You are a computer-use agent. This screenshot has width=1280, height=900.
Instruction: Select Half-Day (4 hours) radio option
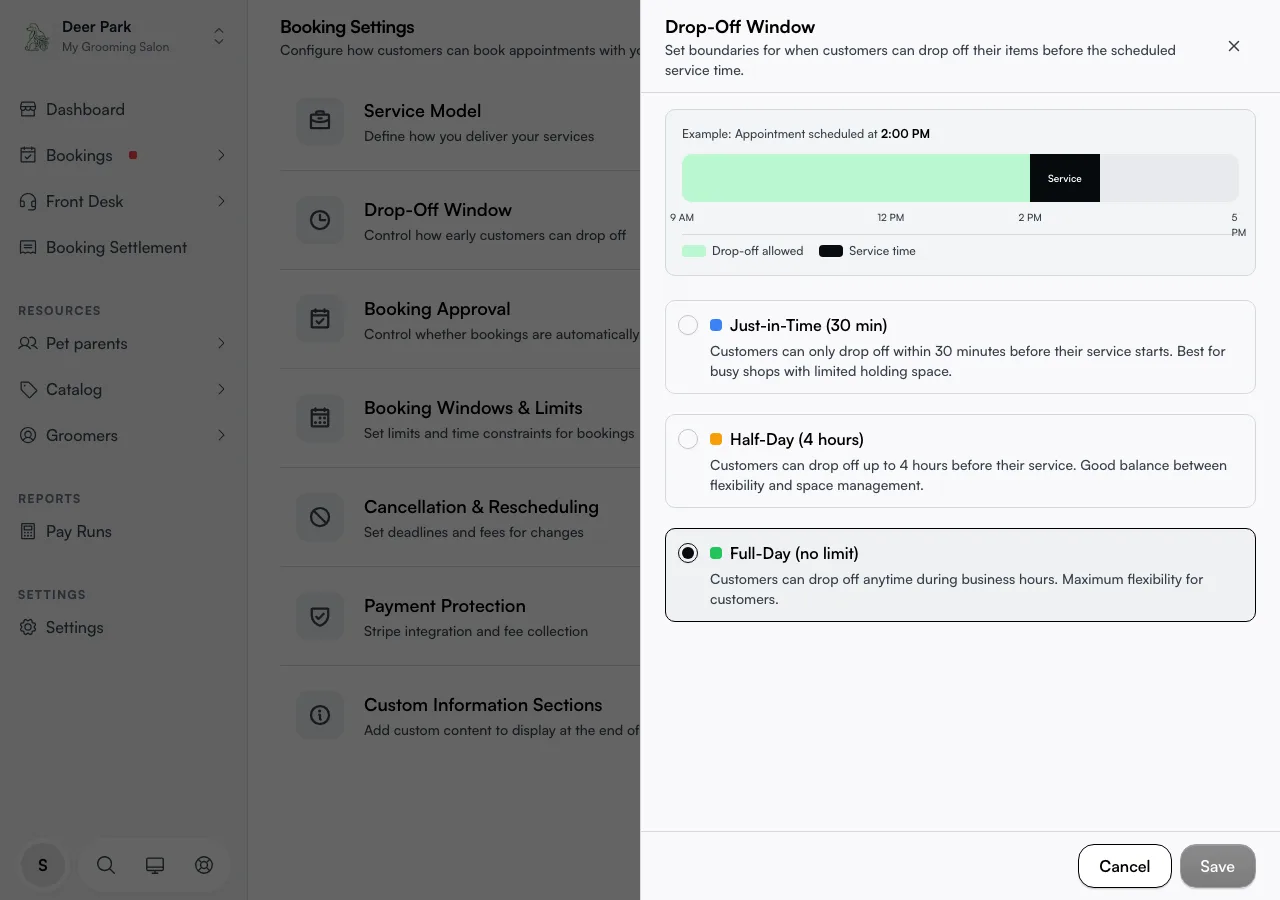pos(688,439)
